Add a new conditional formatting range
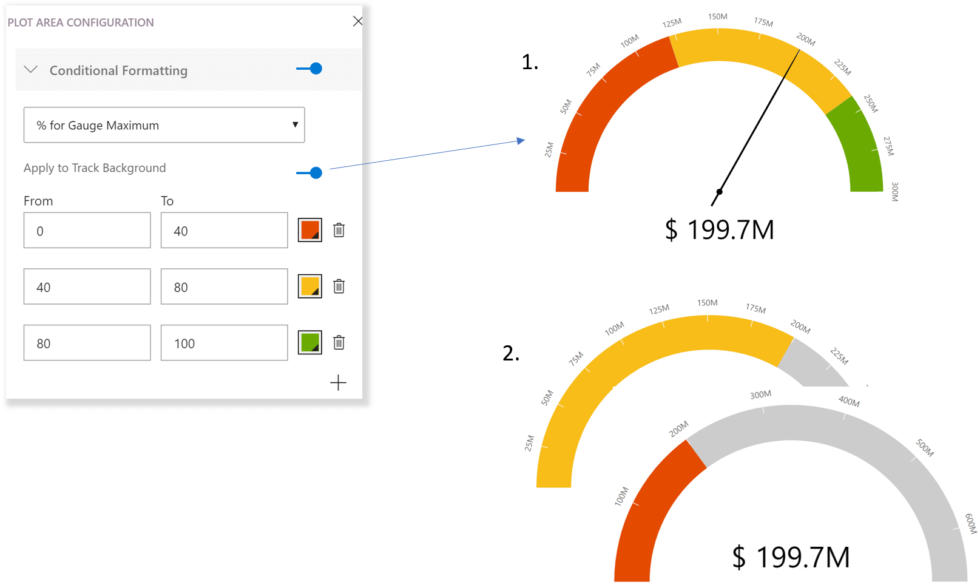This screenshot has width=980, height=585. (338, 382)
